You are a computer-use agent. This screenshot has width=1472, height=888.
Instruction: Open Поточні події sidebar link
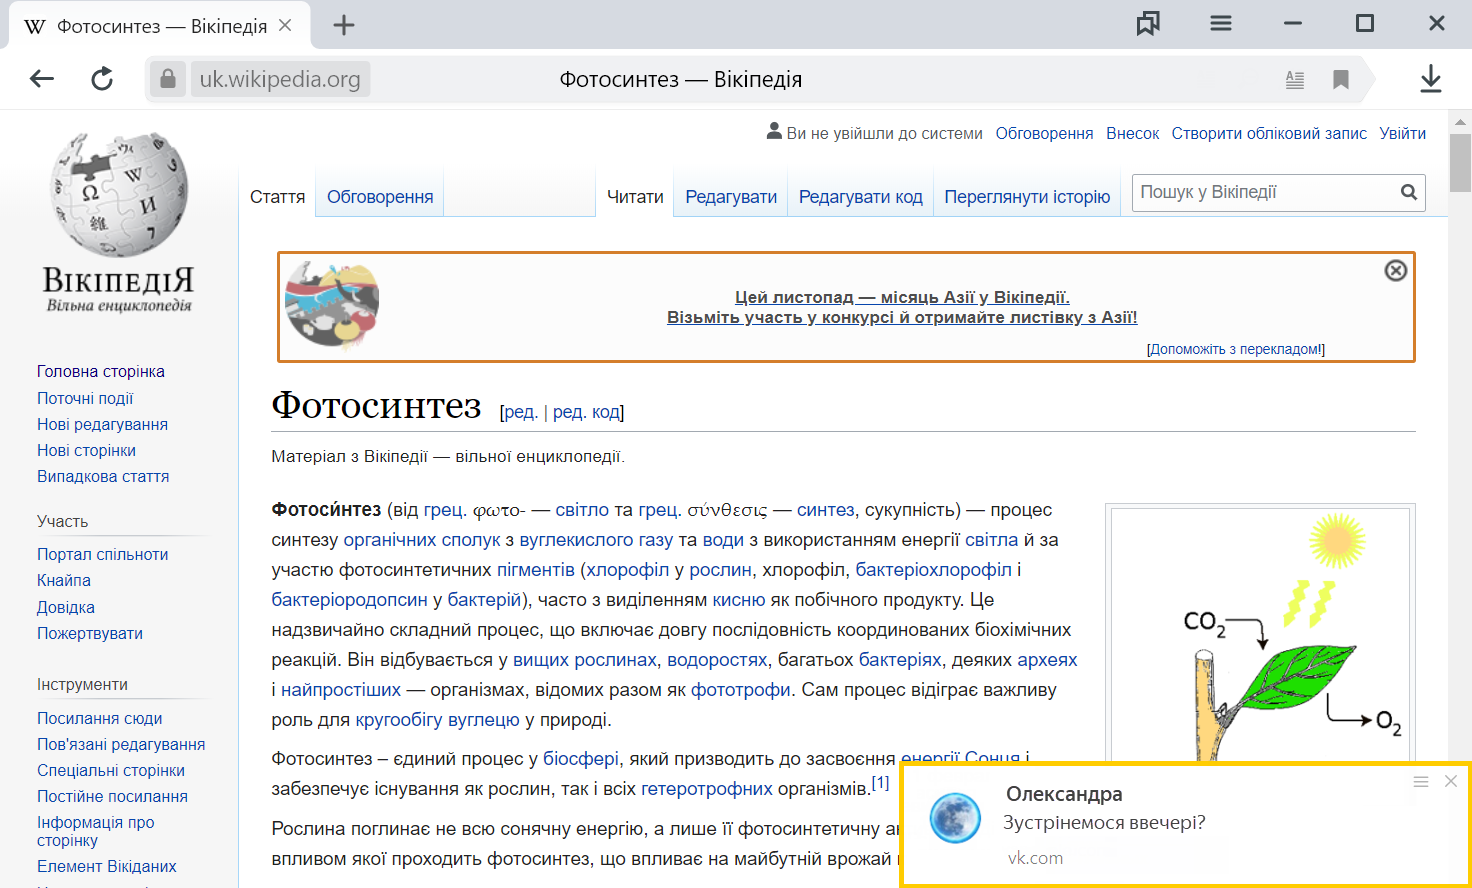[x=85, y=398]
